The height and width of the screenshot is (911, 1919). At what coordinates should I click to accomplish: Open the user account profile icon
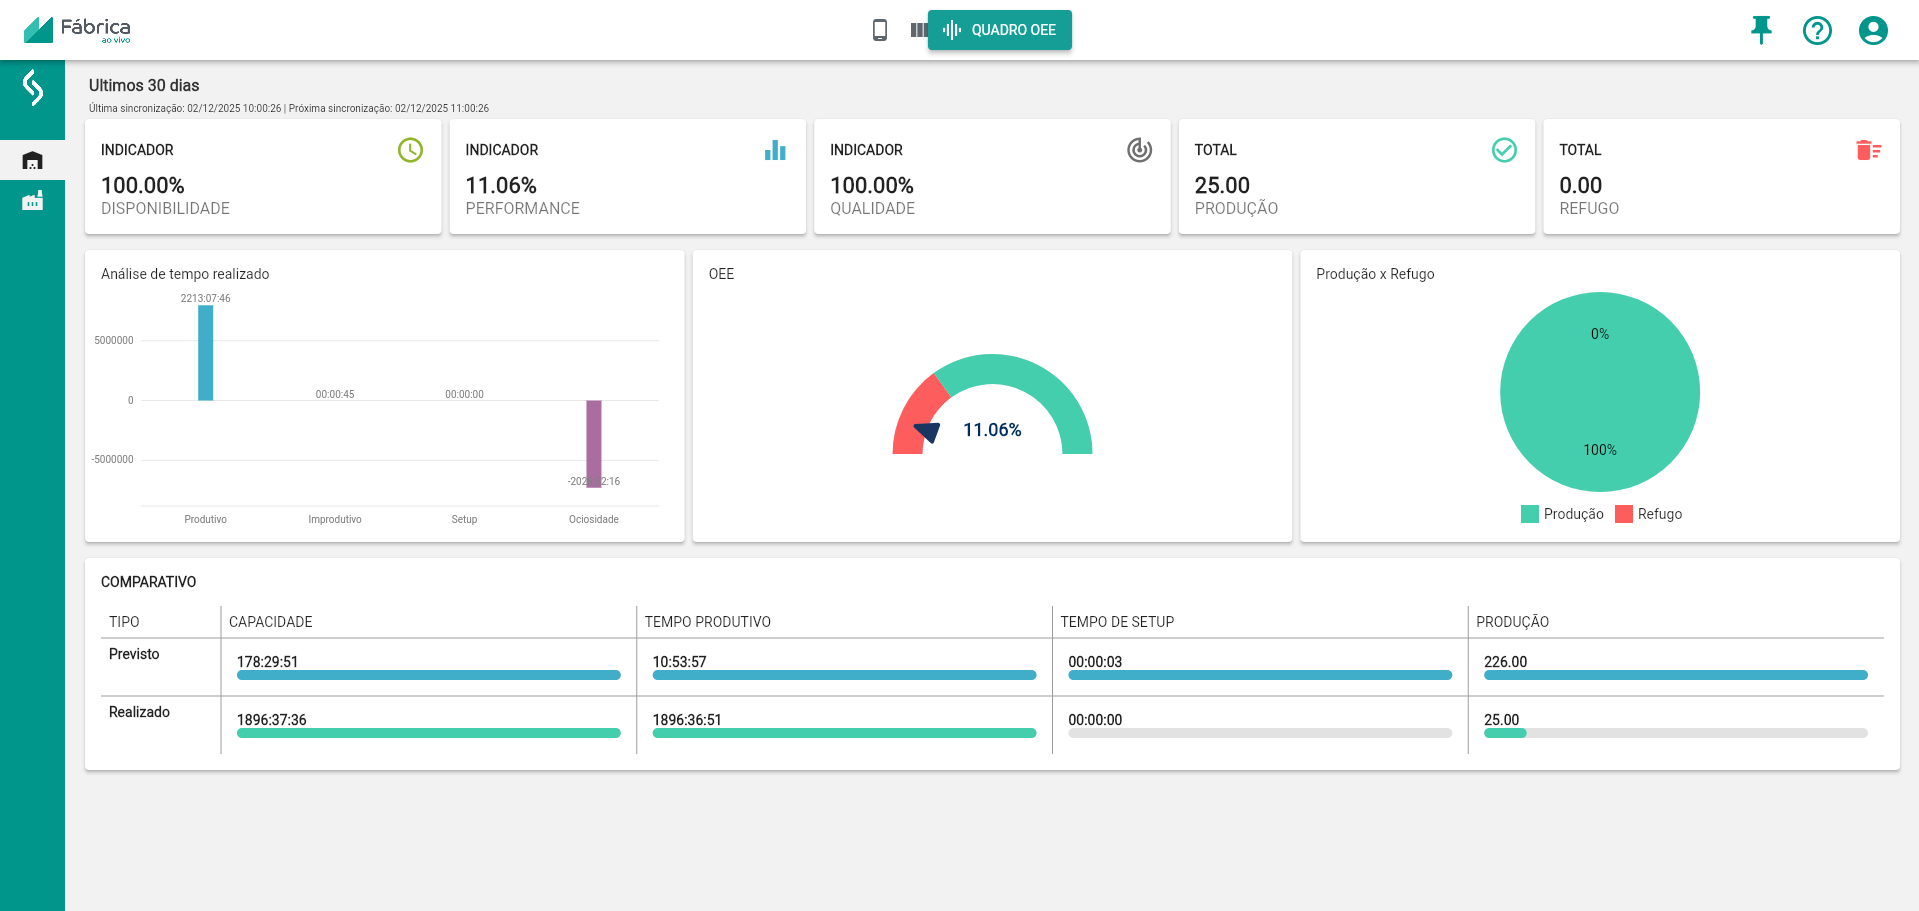[1872, 30]
